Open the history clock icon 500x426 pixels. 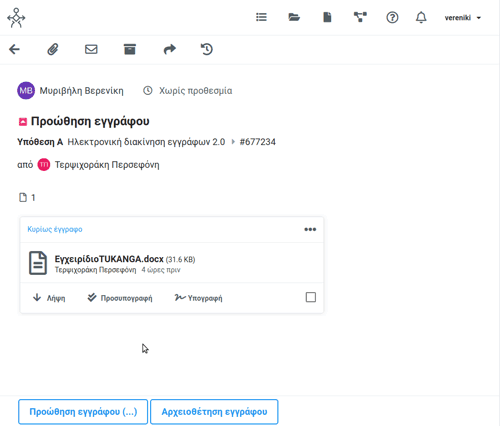tap(207, 49)
